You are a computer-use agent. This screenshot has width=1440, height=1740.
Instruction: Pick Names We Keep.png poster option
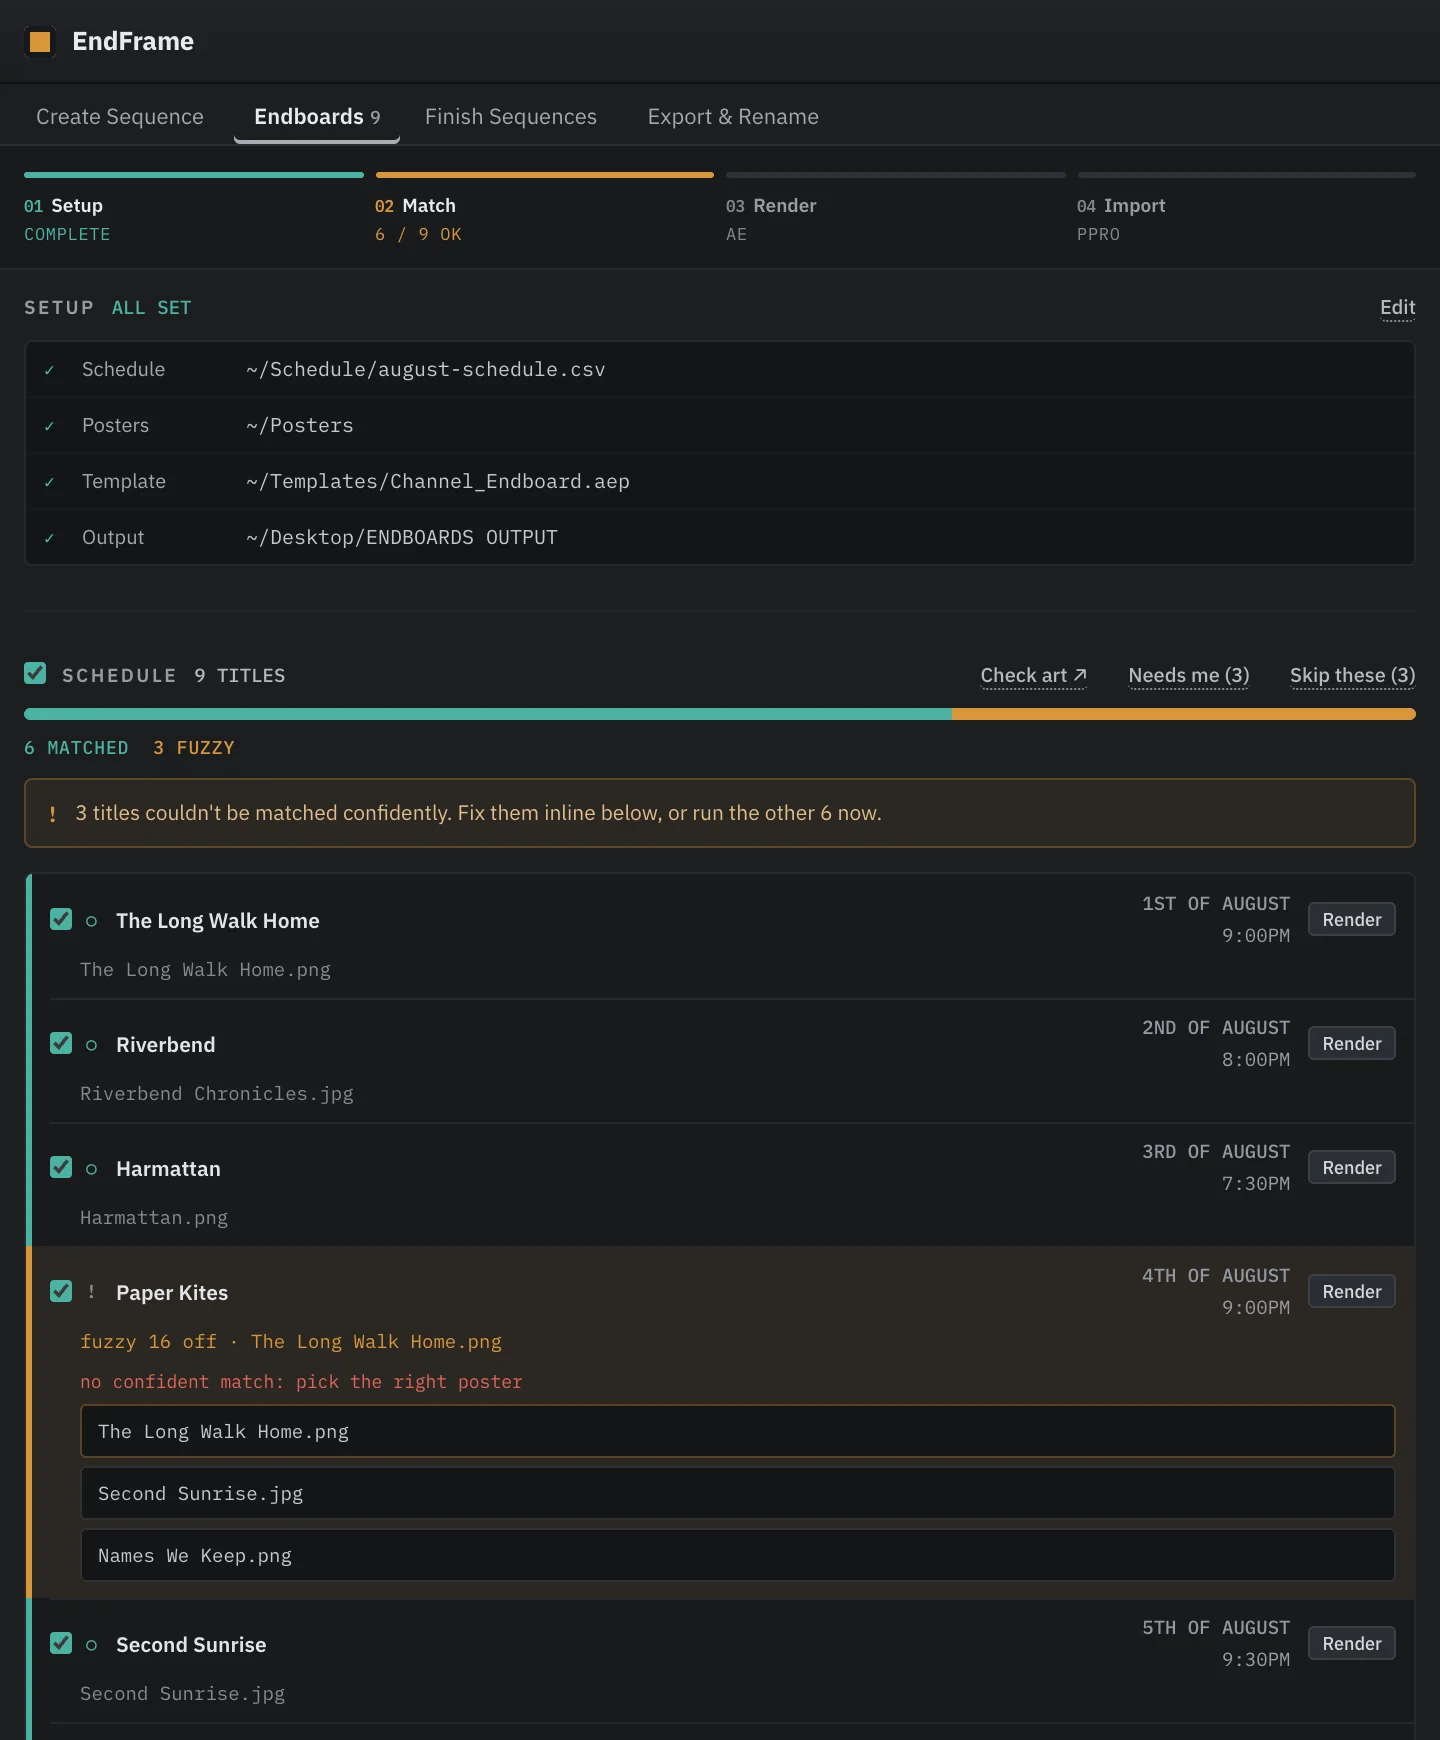coord(738,1555)
